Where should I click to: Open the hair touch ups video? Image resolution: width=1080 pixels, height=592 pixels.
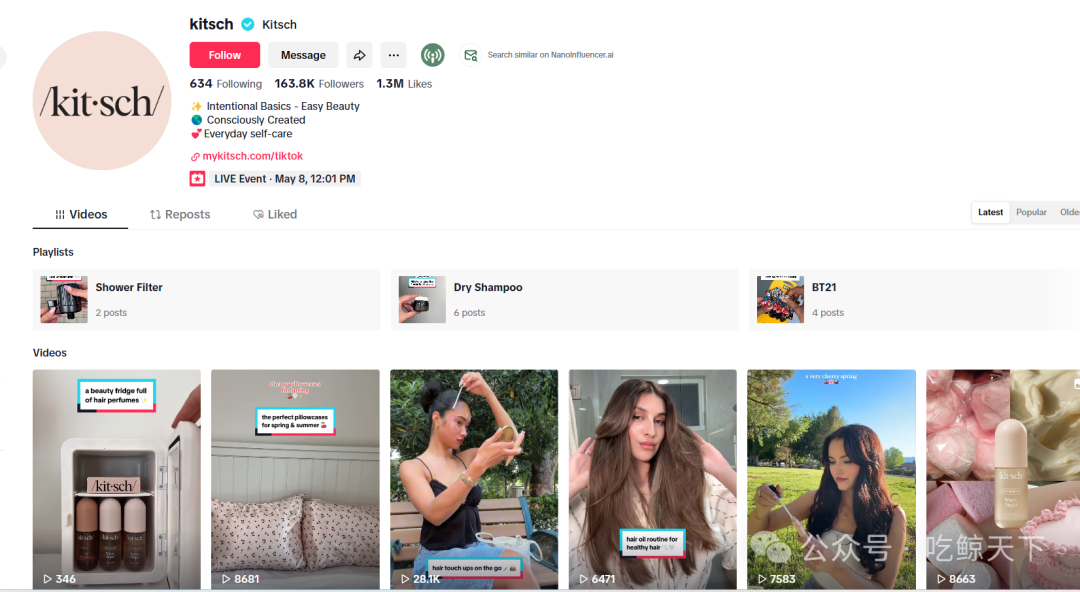[x=475, y=479]
